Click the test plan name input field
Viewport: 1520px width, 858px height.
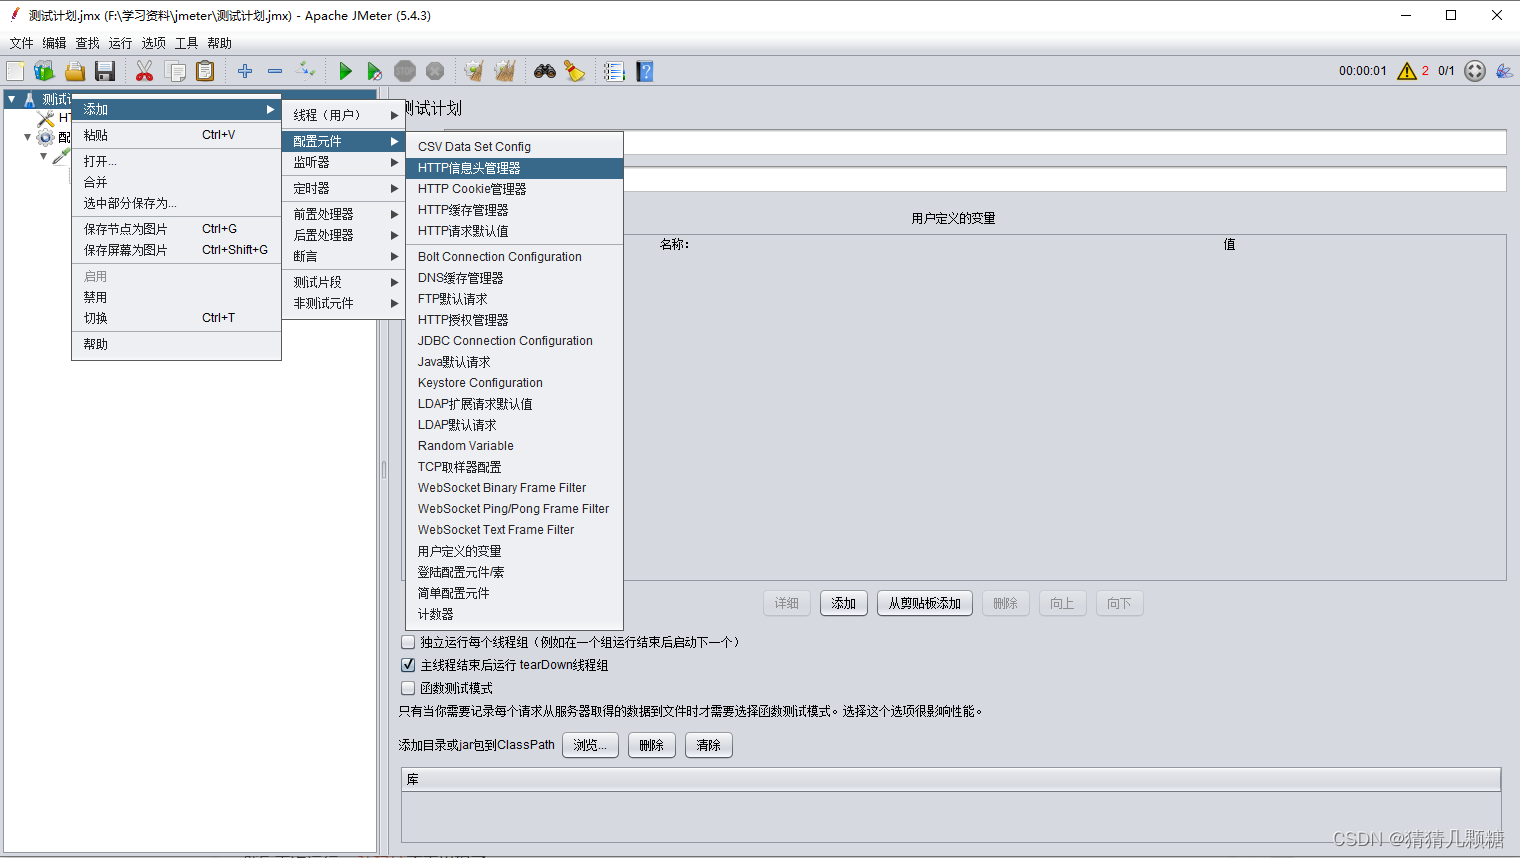tap(1064, 142)
